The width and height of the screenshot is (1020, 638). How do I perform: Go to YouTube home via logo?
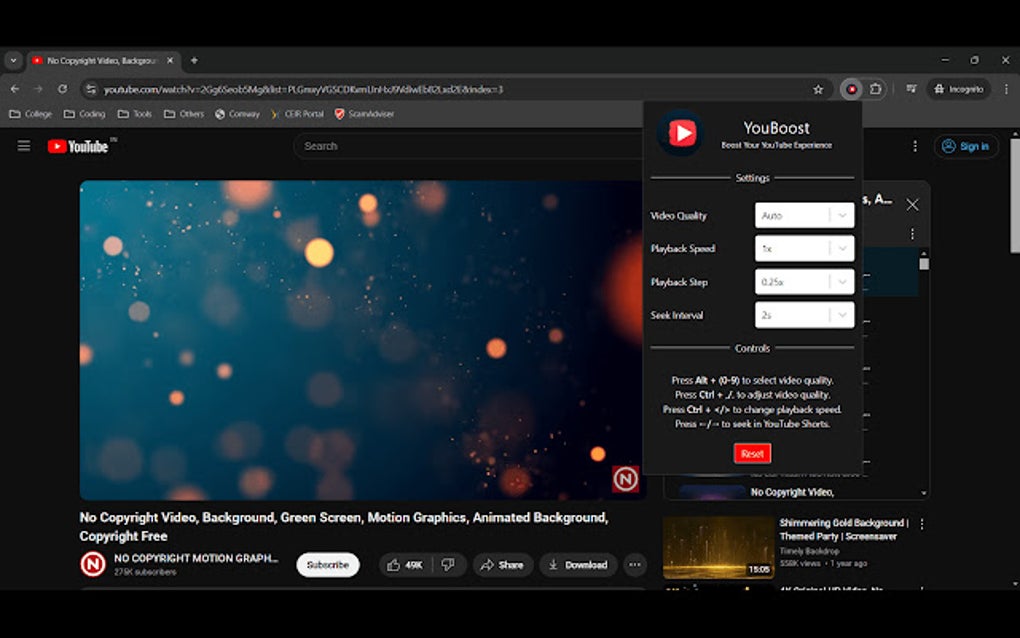[x=78, y=146]
